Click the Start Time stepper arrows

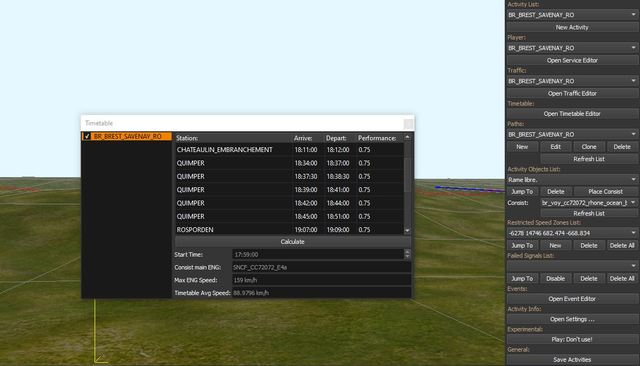pos(407,254)
